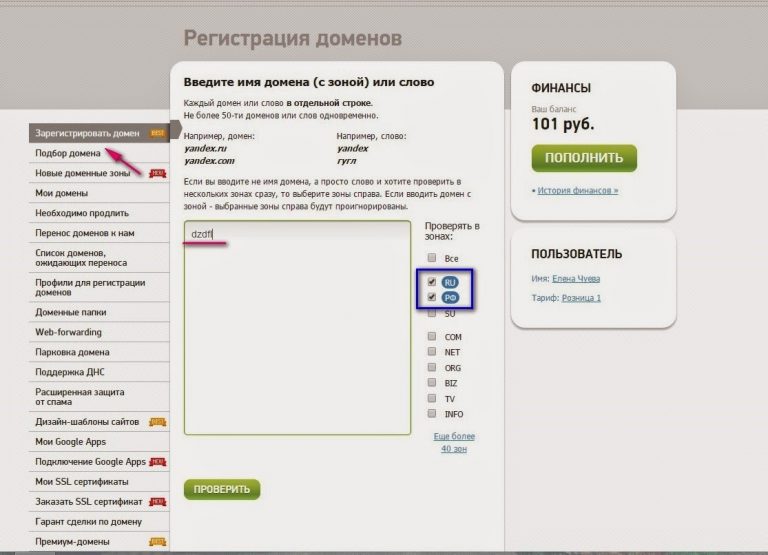Open the История финансов link
Viewport: 768px width, 555px height.
click(577, 190)
